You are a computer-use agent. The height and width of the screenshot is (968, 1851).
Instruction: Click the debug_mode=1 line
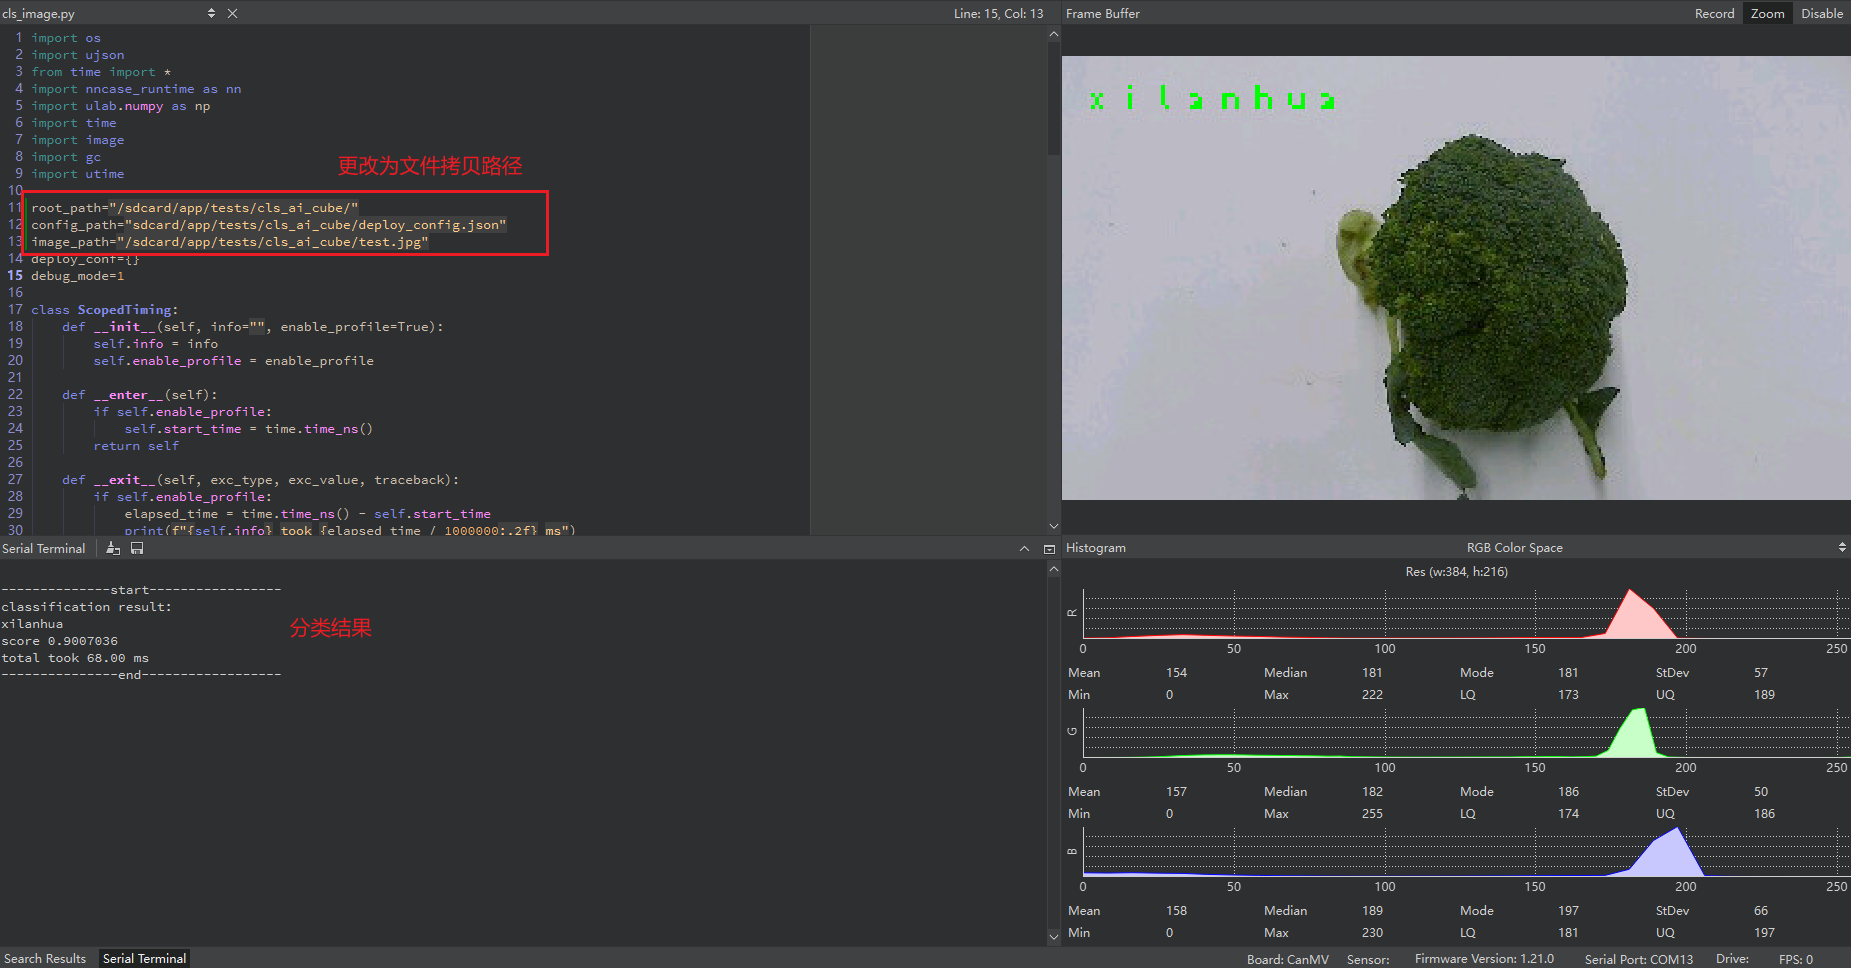(77, 276)
